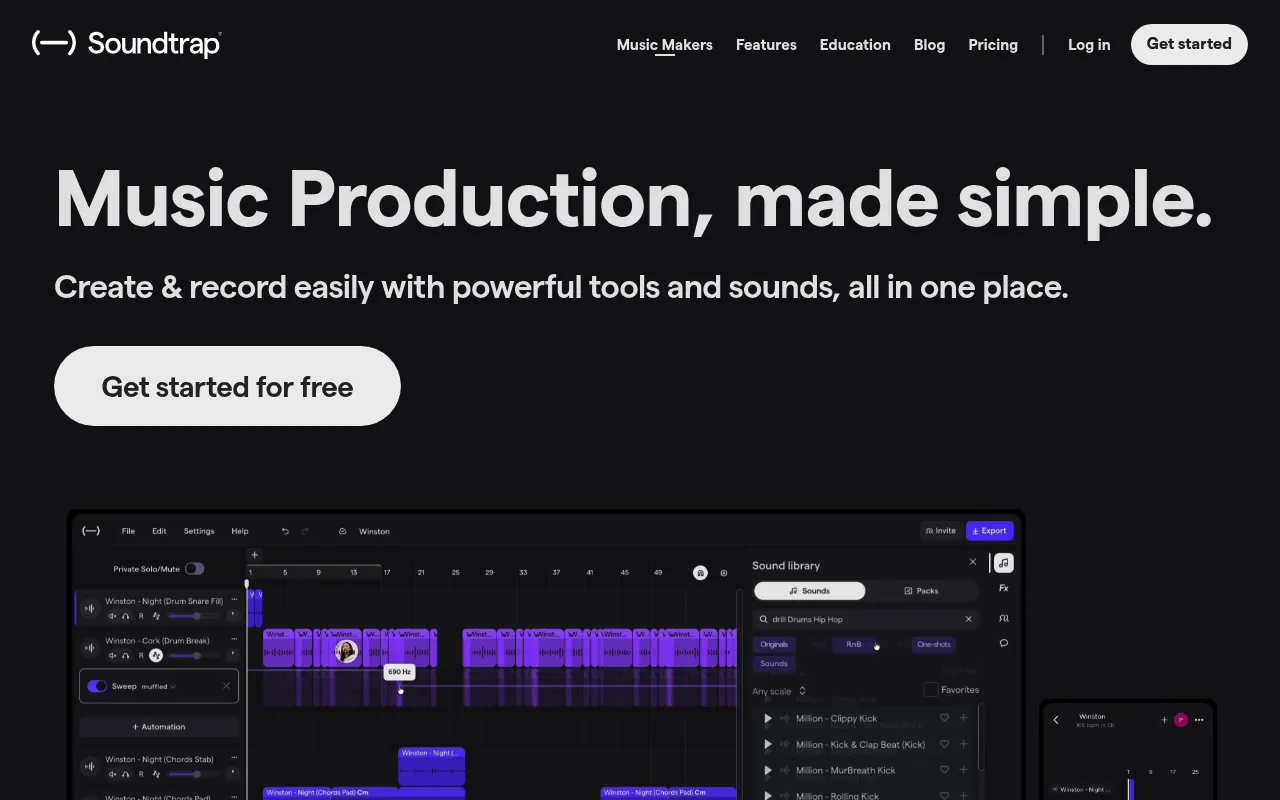Open the collaborators sidebar icon

tap(1003, 618)
